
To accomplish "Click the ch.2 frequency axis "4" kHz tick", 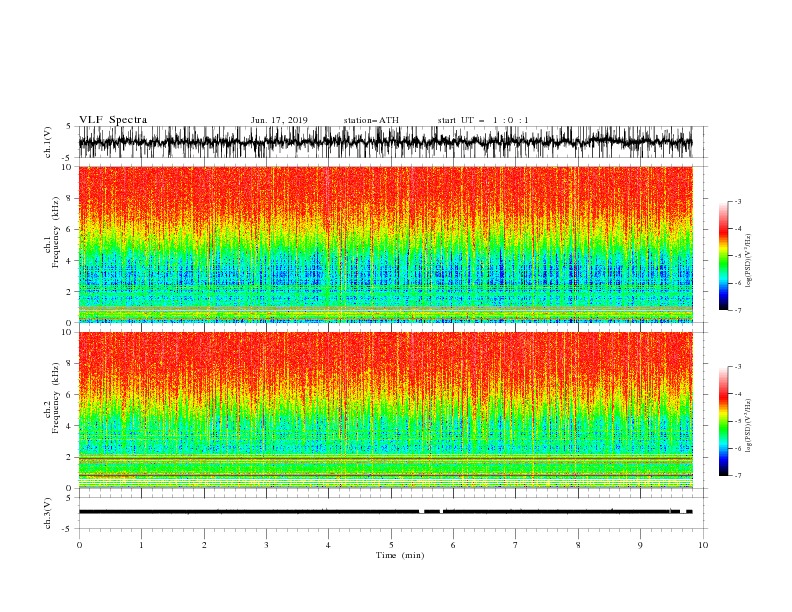I will [69, 426].
